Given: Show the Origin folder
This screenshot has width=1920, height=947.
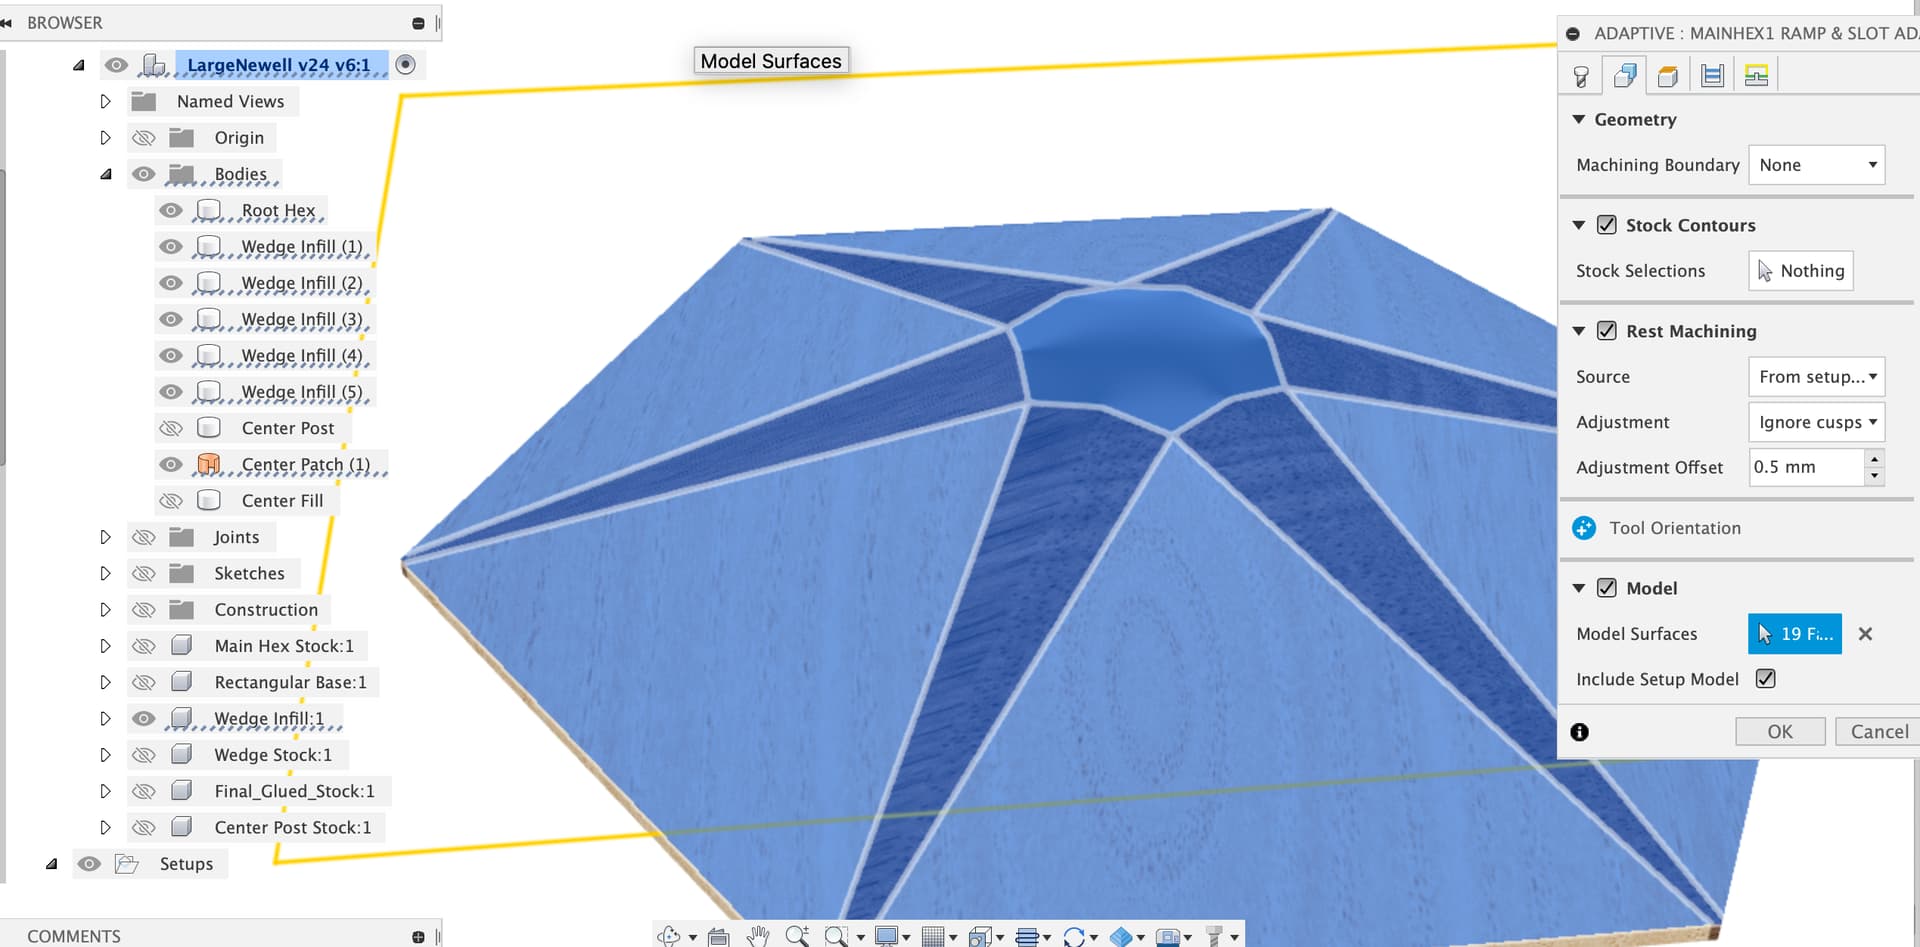Looking at the screenshot, I should pos(144,138).
